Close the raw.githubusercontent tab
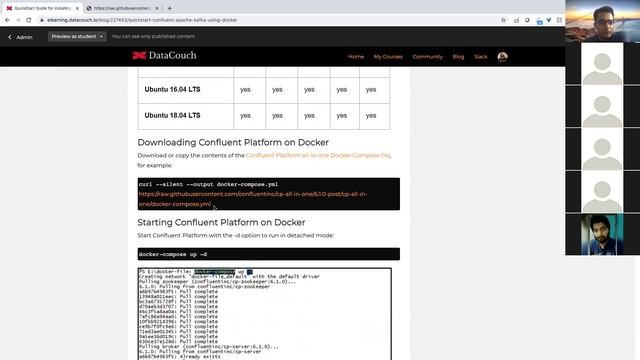This screenshot has width=640, height=360. (x=157, y=8)
